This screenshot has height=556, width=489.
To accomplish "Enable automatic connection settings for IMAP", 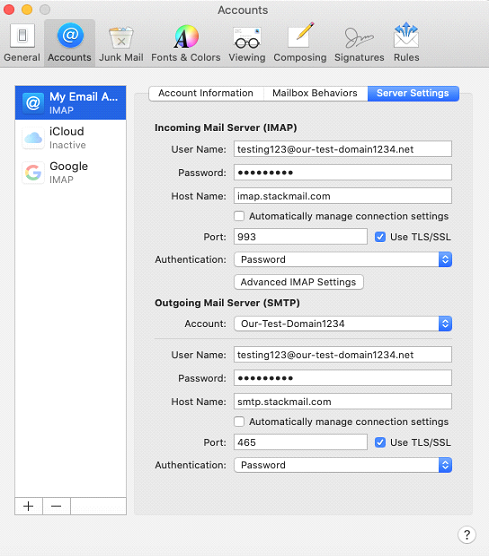I will 239,216.
